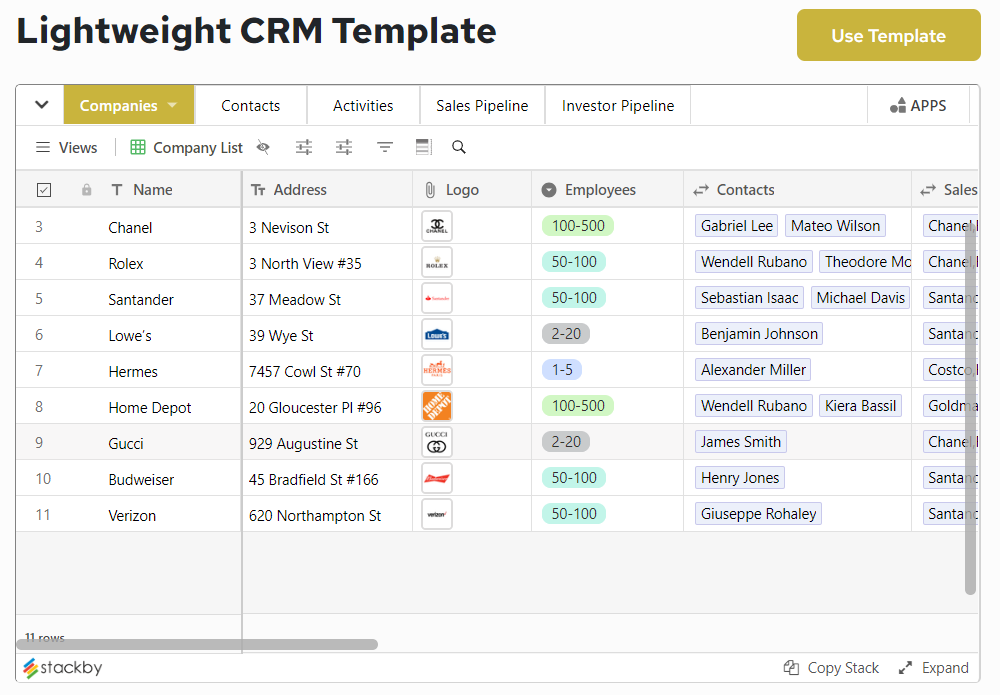Open Rolex's 50-100 Employees dropdown
1000x695 pixels.
574,262
